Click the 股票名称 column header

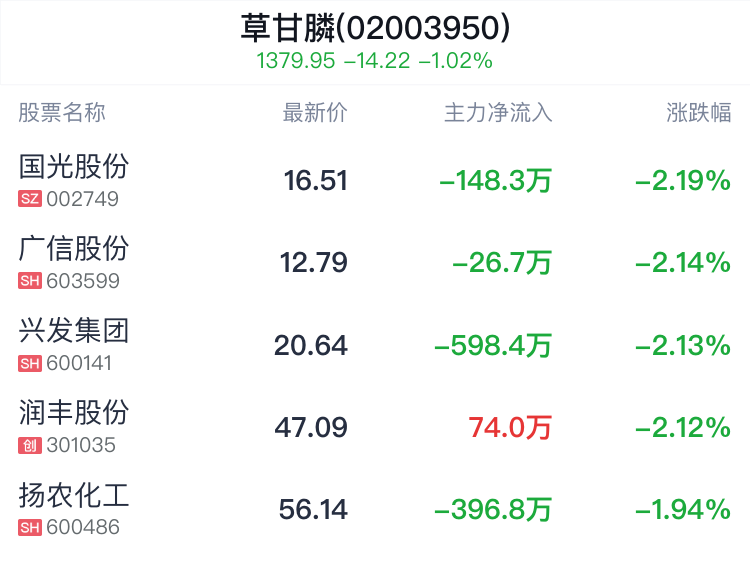coord(62,112)
